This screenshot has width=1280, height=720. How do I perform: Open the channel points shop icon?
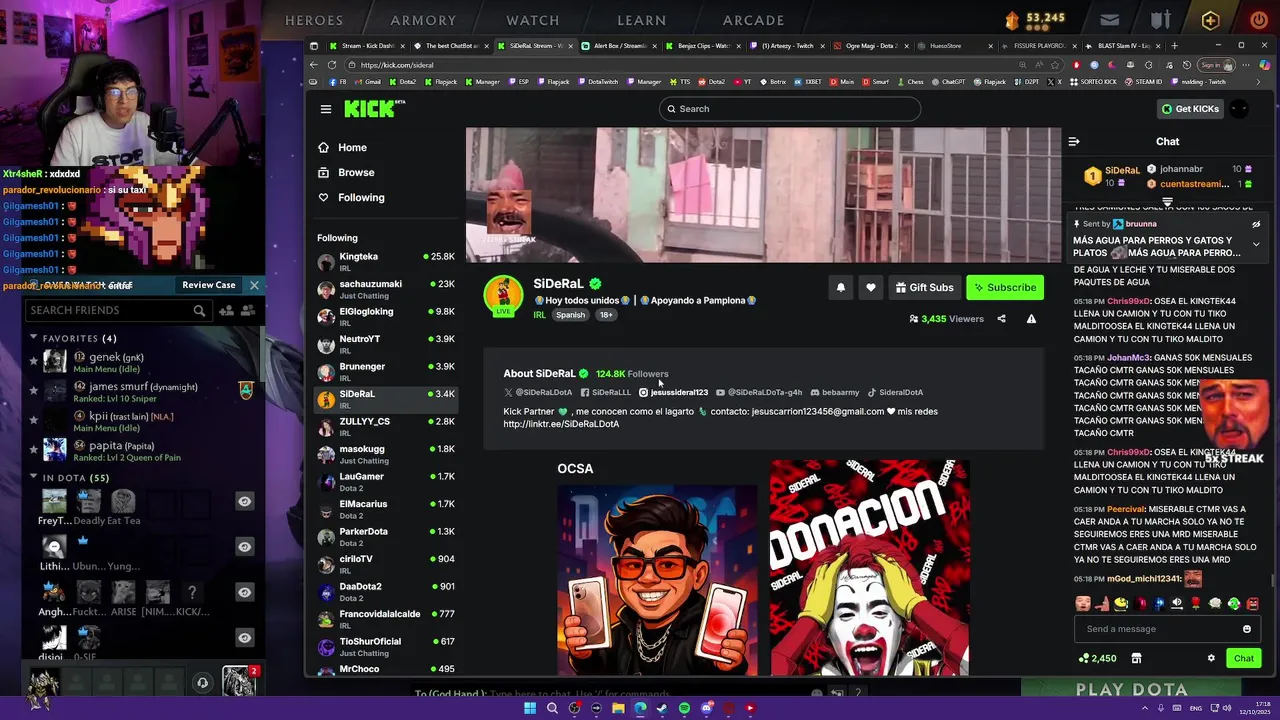click(1136, 658)
